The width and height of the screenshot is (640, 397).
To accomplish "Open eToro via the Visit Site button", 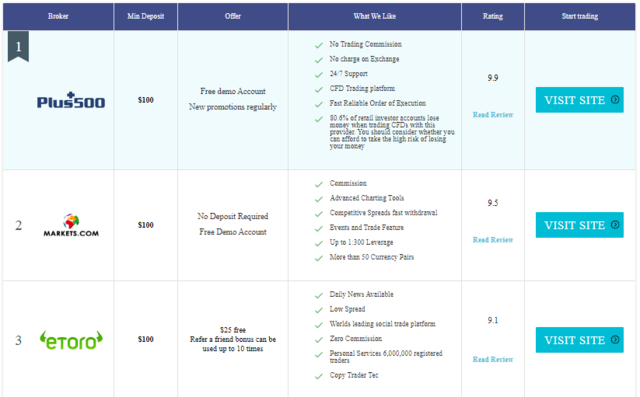I will coord(580,340).
